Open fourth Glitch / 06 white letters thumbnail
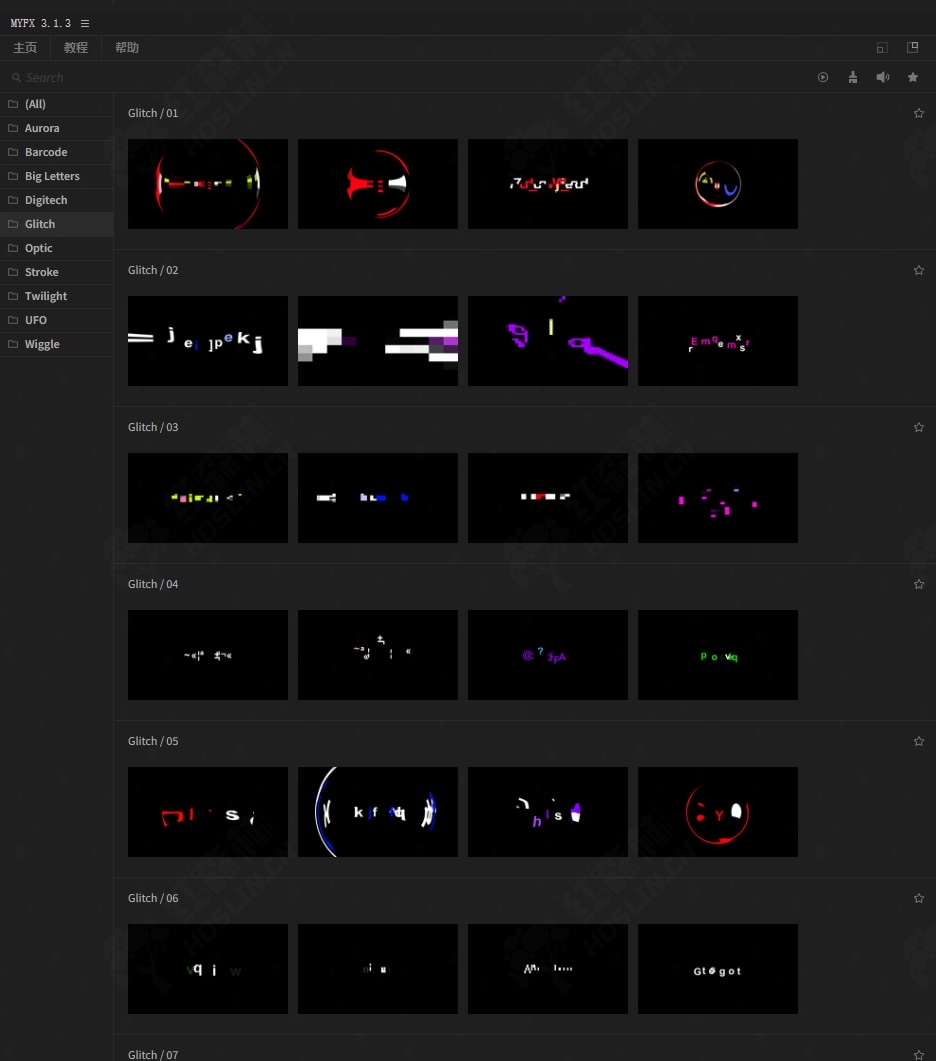This screenshot has height=1061, width=936. click(x=717, y=969)
